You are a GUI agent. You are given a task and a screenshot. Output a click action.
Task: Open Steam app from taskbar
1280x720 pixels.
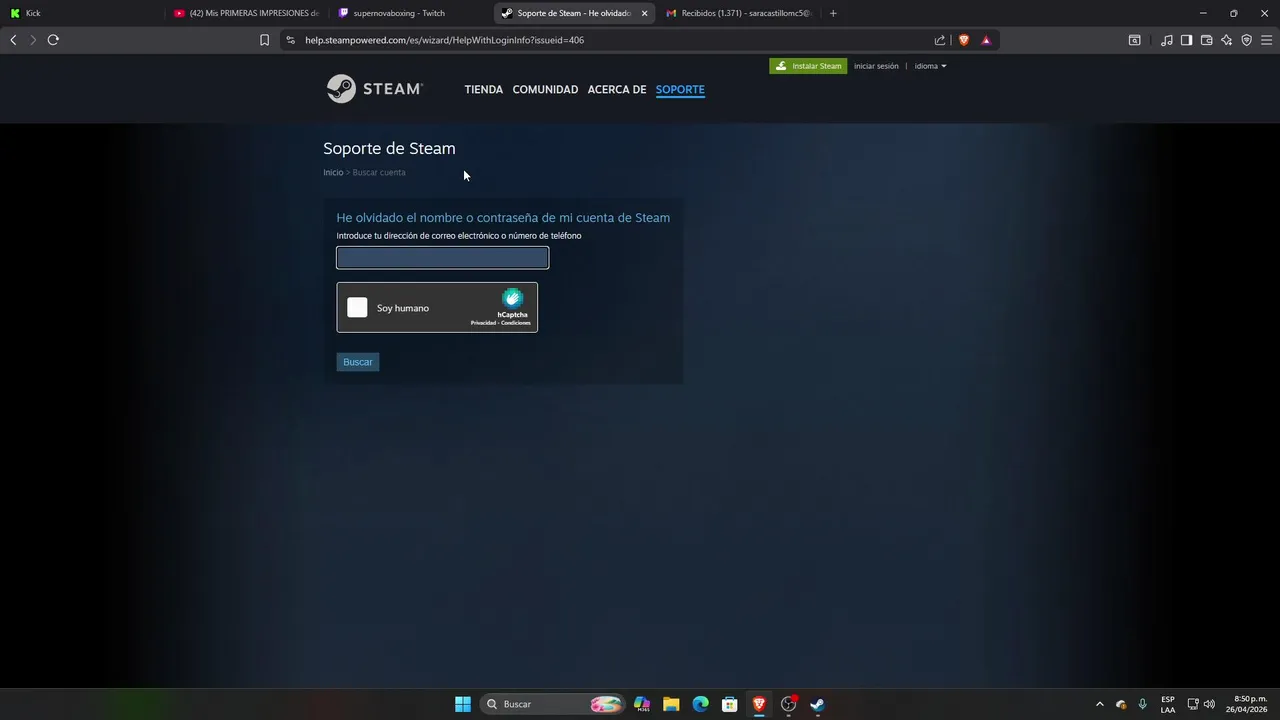pyautogui.click(x=817, y=704)
